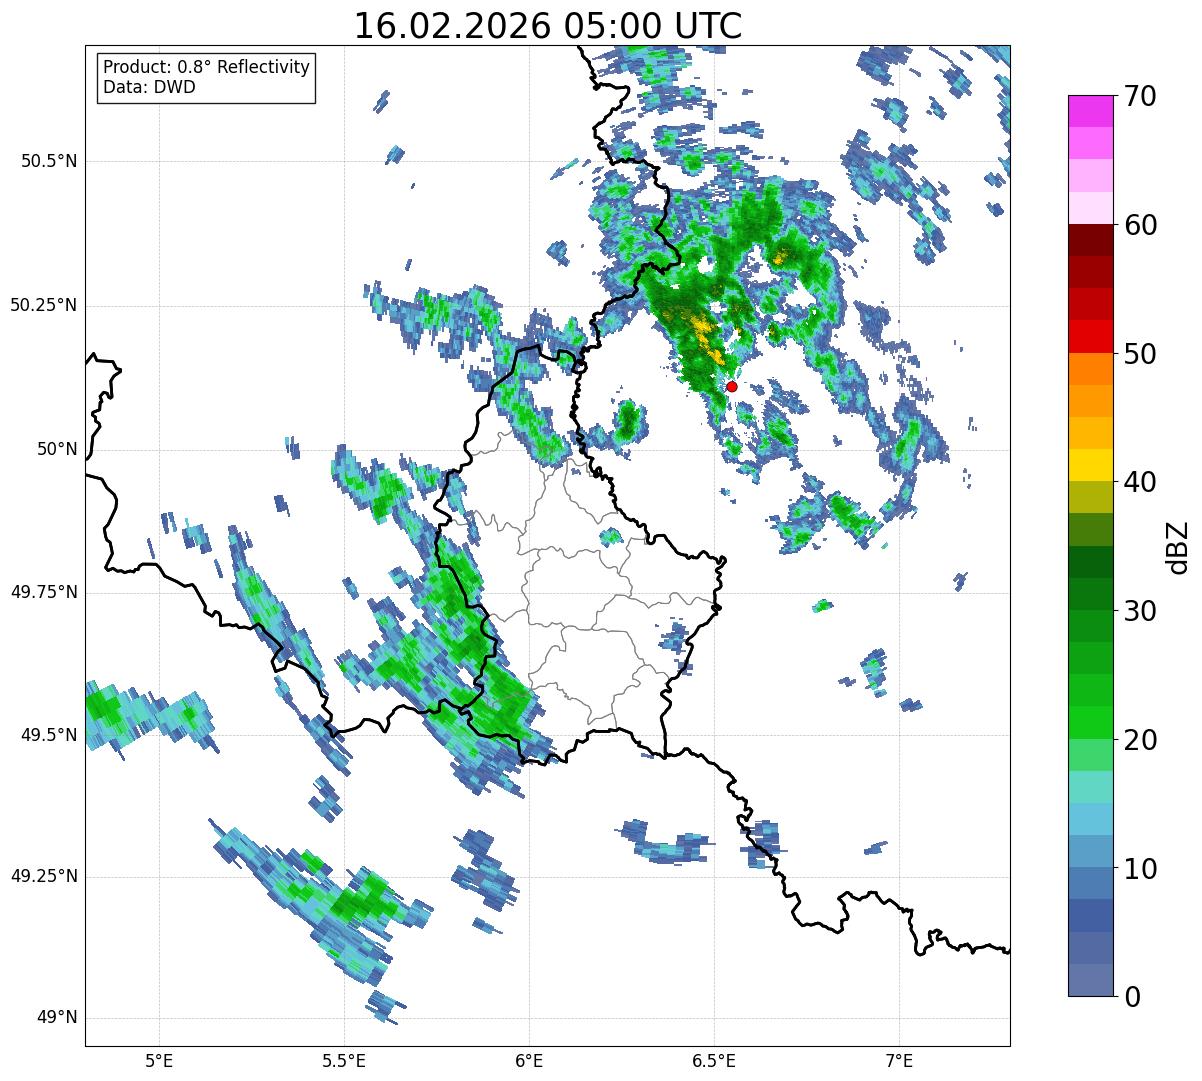Click the 'Data: DWD' label

click(149, 87)
